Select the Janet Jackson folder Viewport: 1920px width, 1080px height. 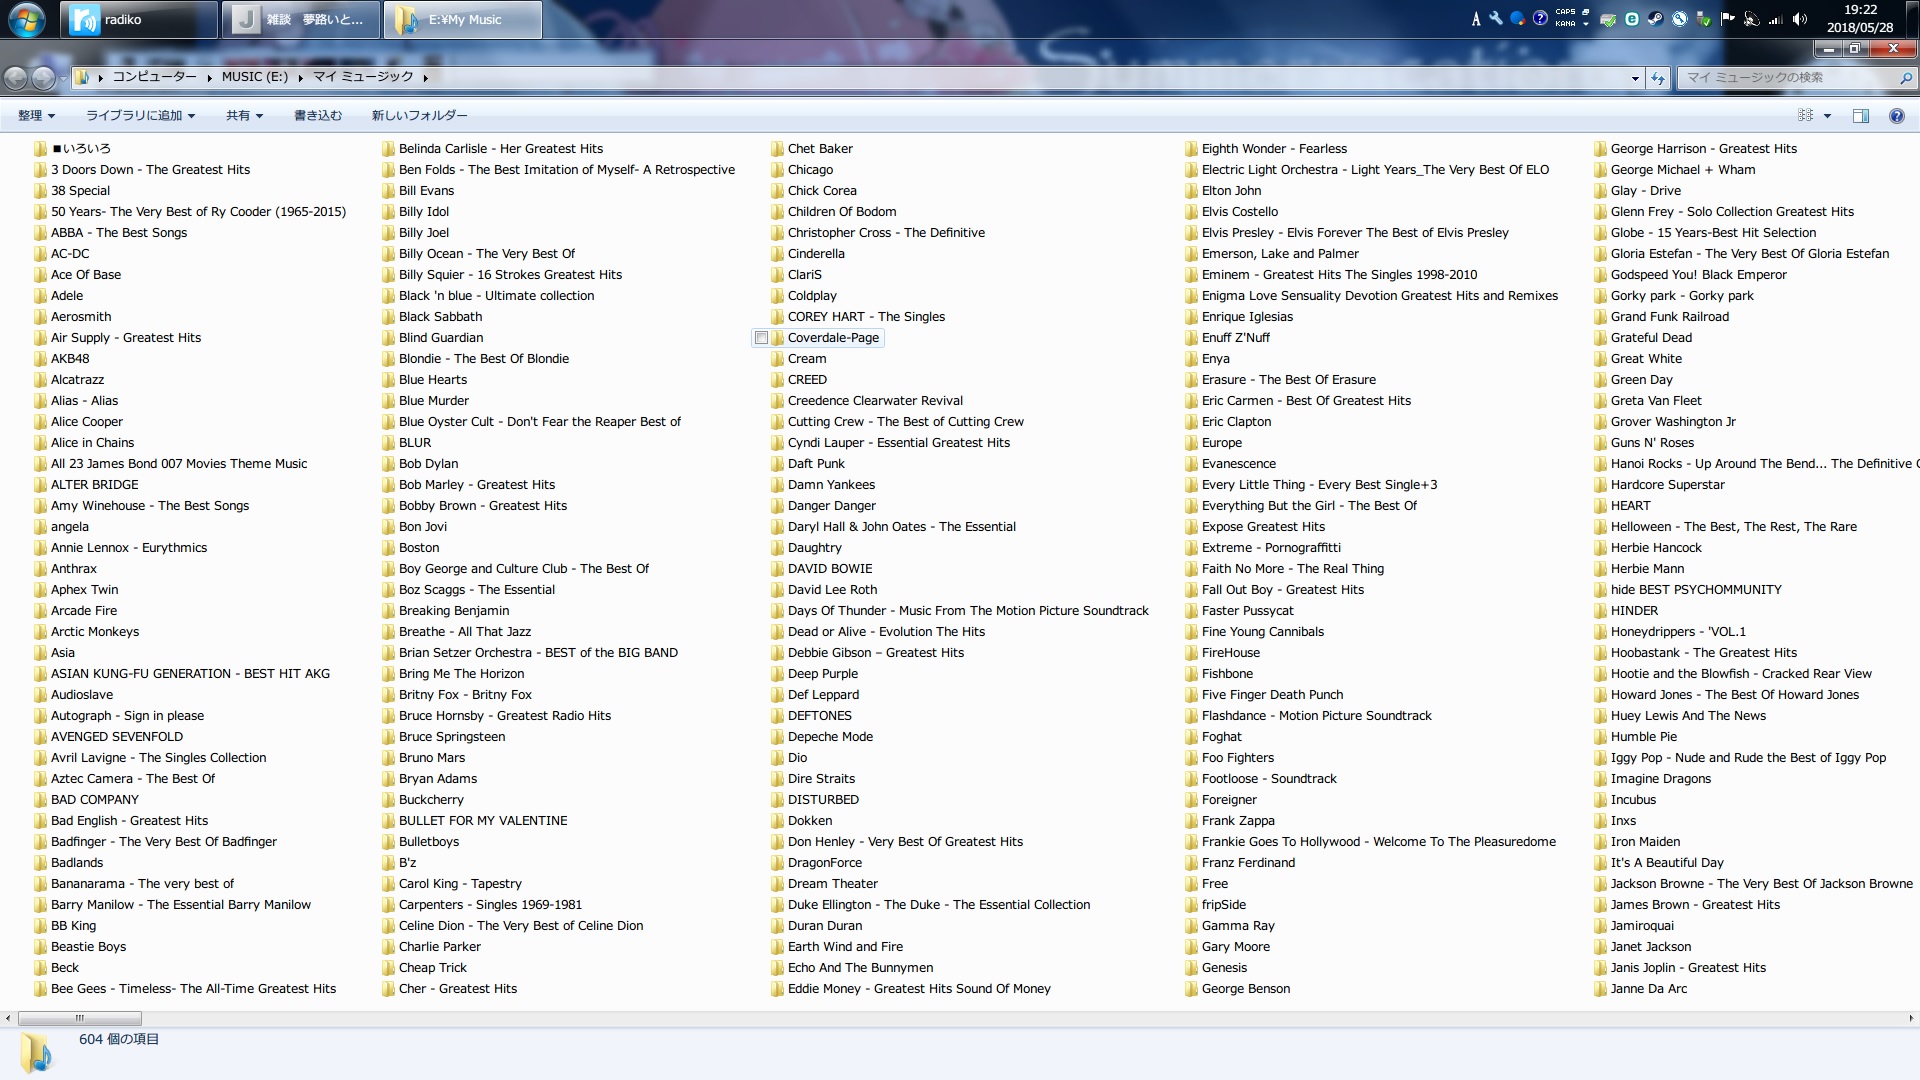click(x=1642, y=947)
